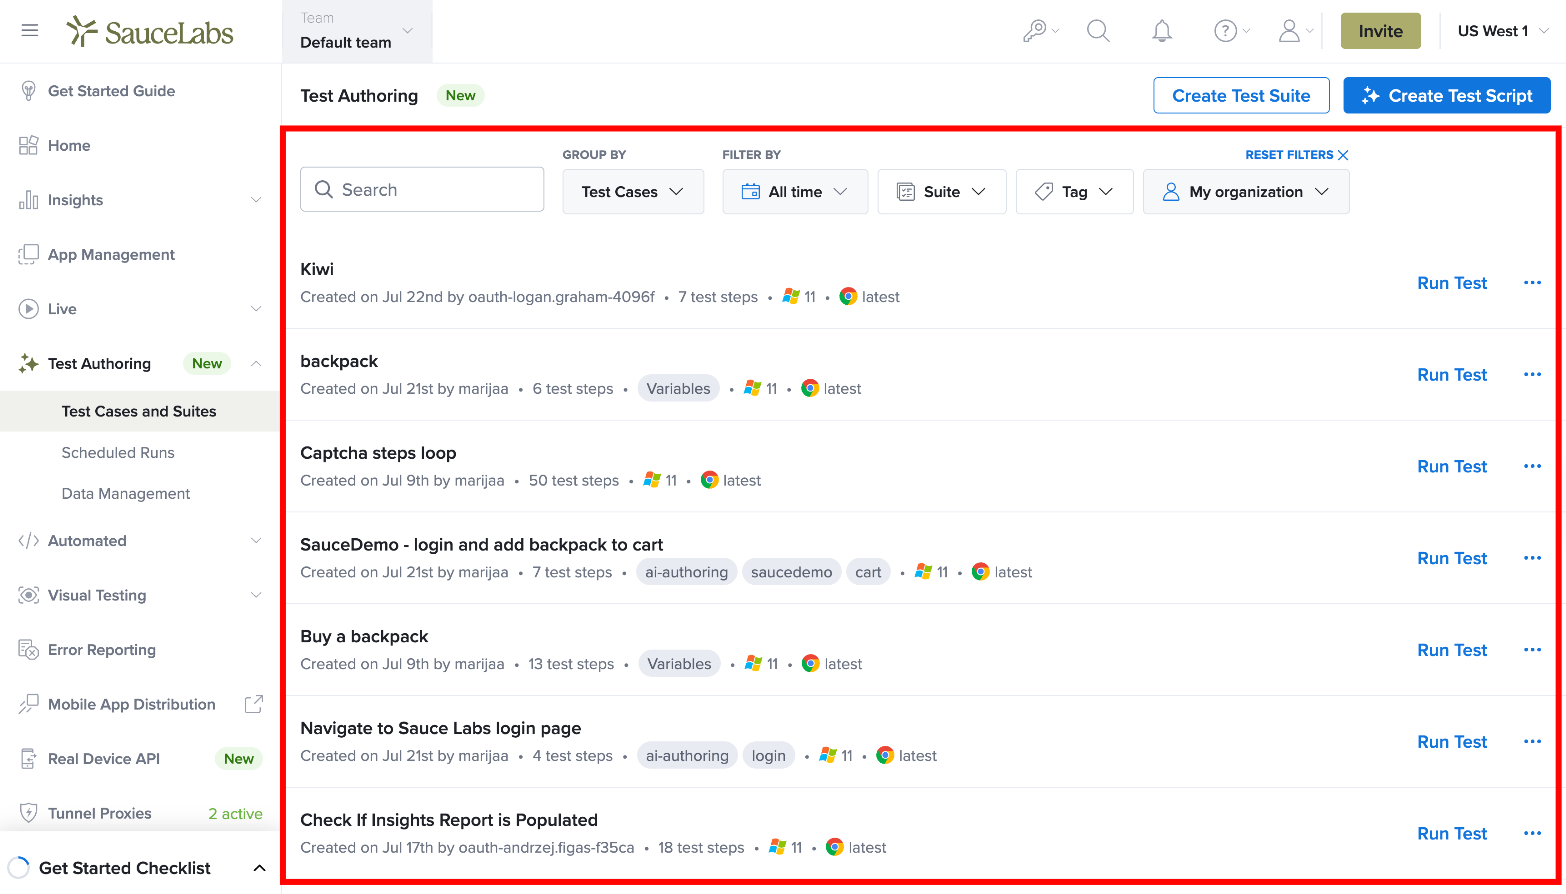Open the search icon in header

click(x=1098, y=31)
